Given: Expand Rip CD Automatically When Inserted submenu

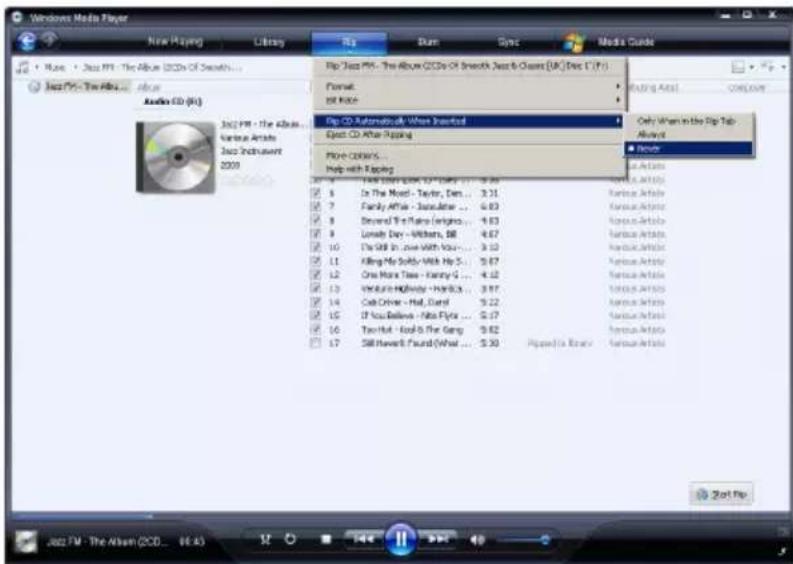Looking at the screenshot, I should (x=469, y=121).
